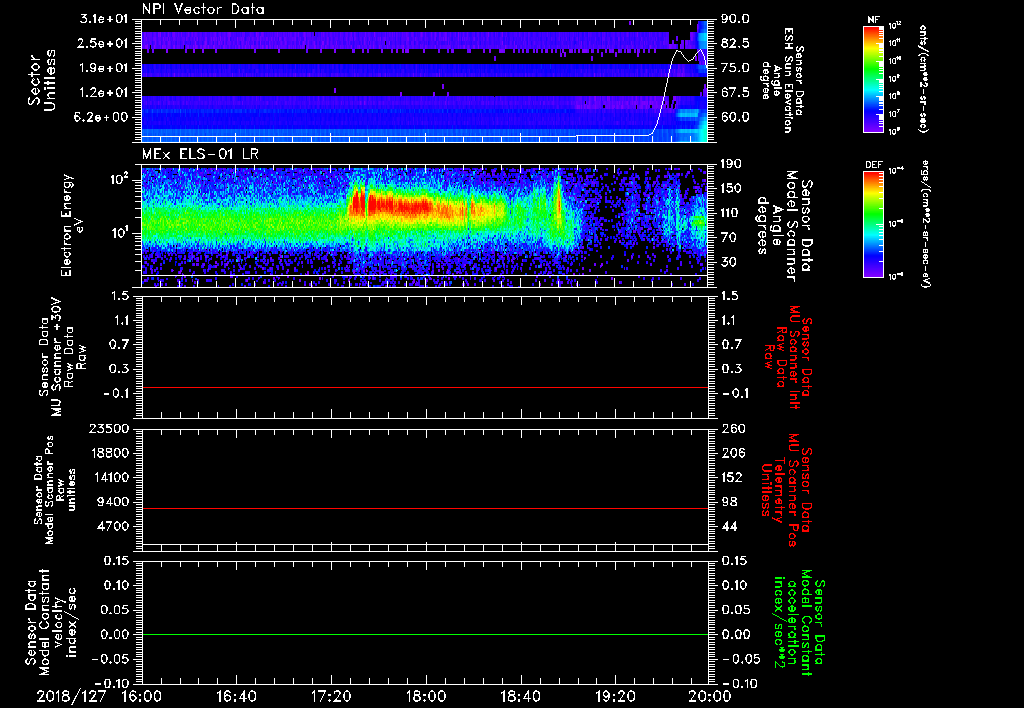Click the 16:00 time axis label

coord(142,696)
